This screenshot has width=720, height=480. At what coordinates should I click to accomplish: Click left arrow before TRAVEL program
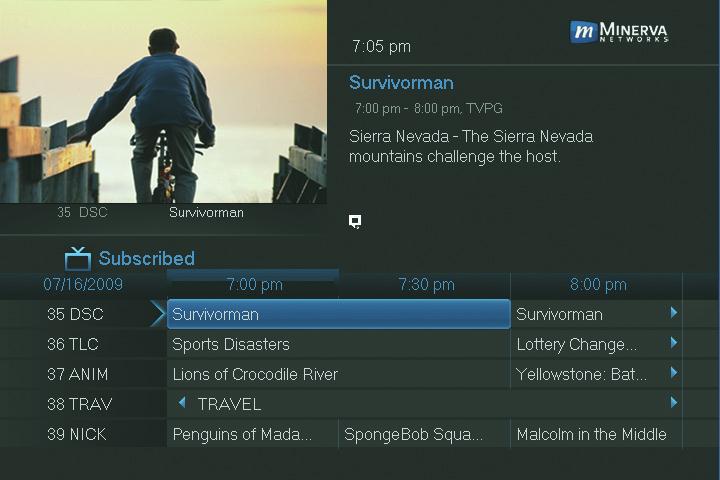[x=182, y=403]
